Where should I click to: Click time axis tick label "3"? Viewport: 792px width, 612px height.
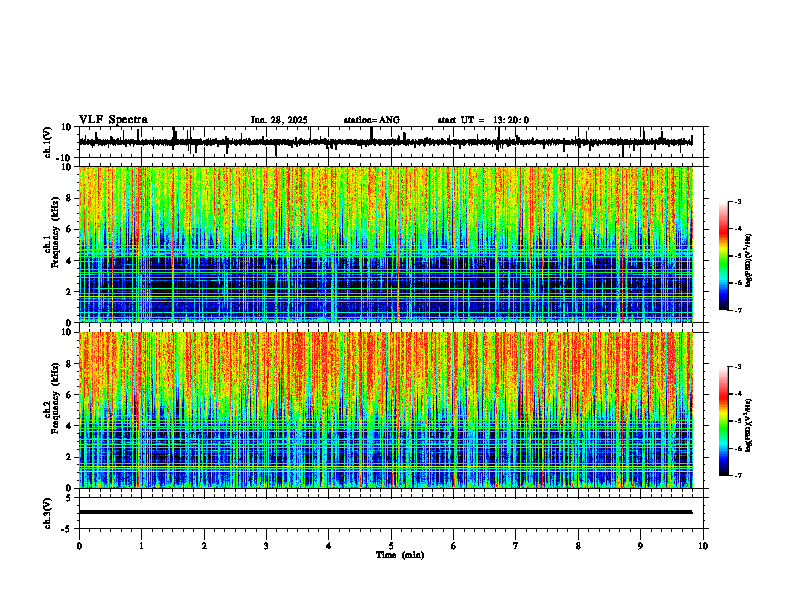coord(266,546)
